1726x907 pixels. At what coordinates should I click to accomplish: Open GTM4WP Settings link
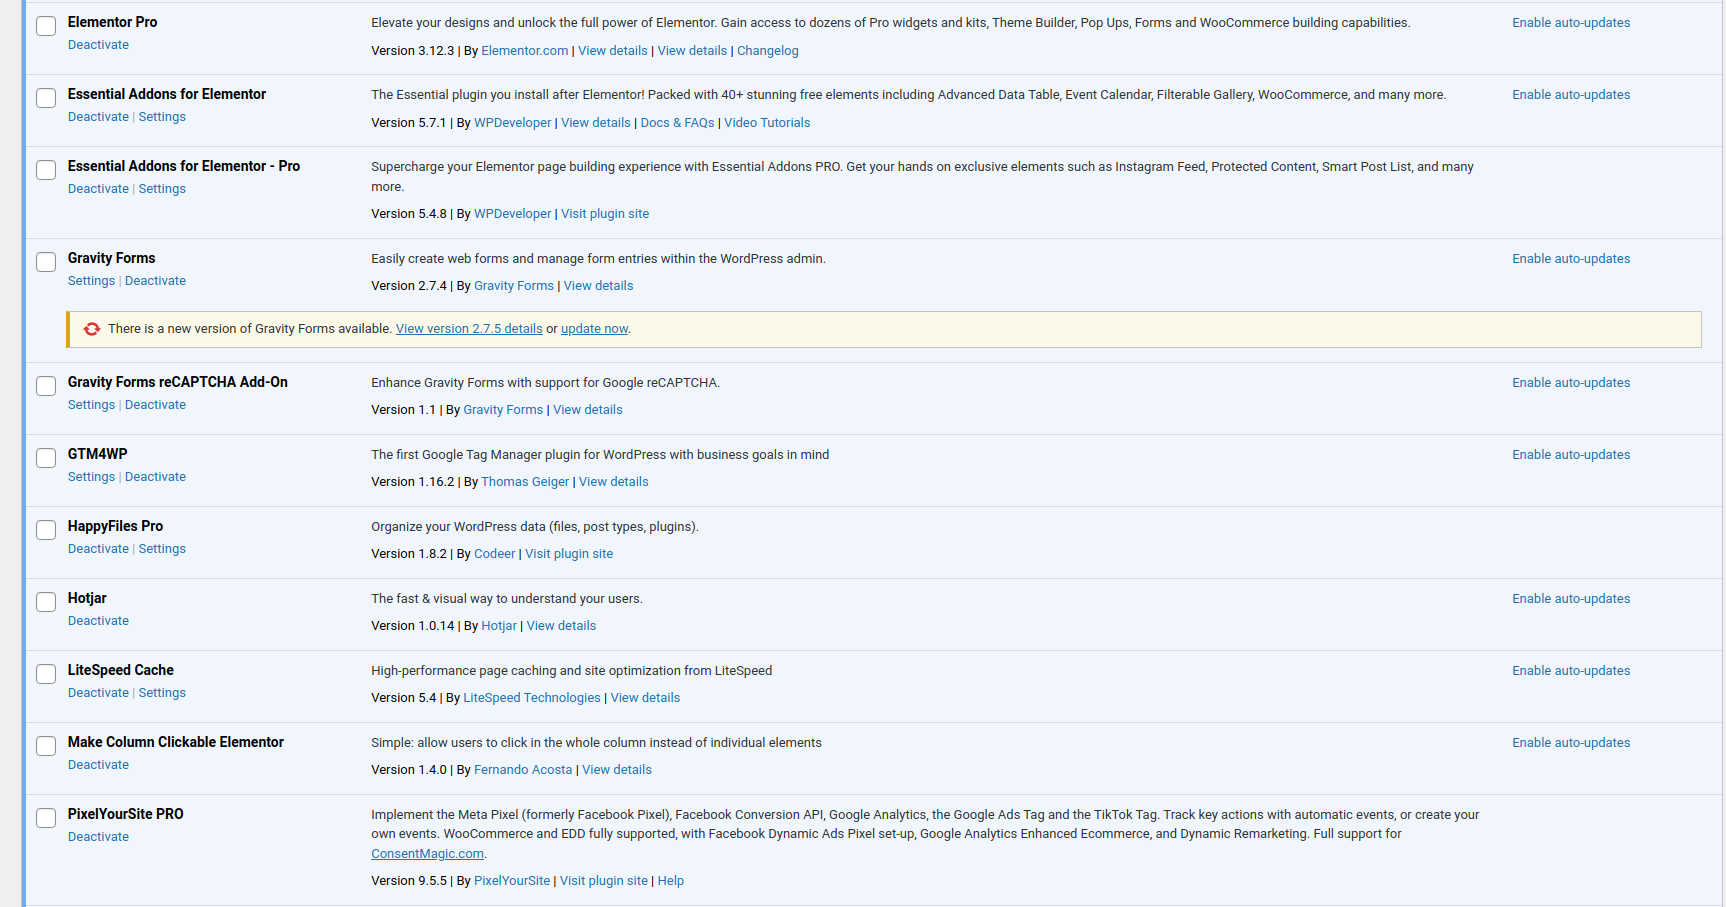(x=91, y=477)
